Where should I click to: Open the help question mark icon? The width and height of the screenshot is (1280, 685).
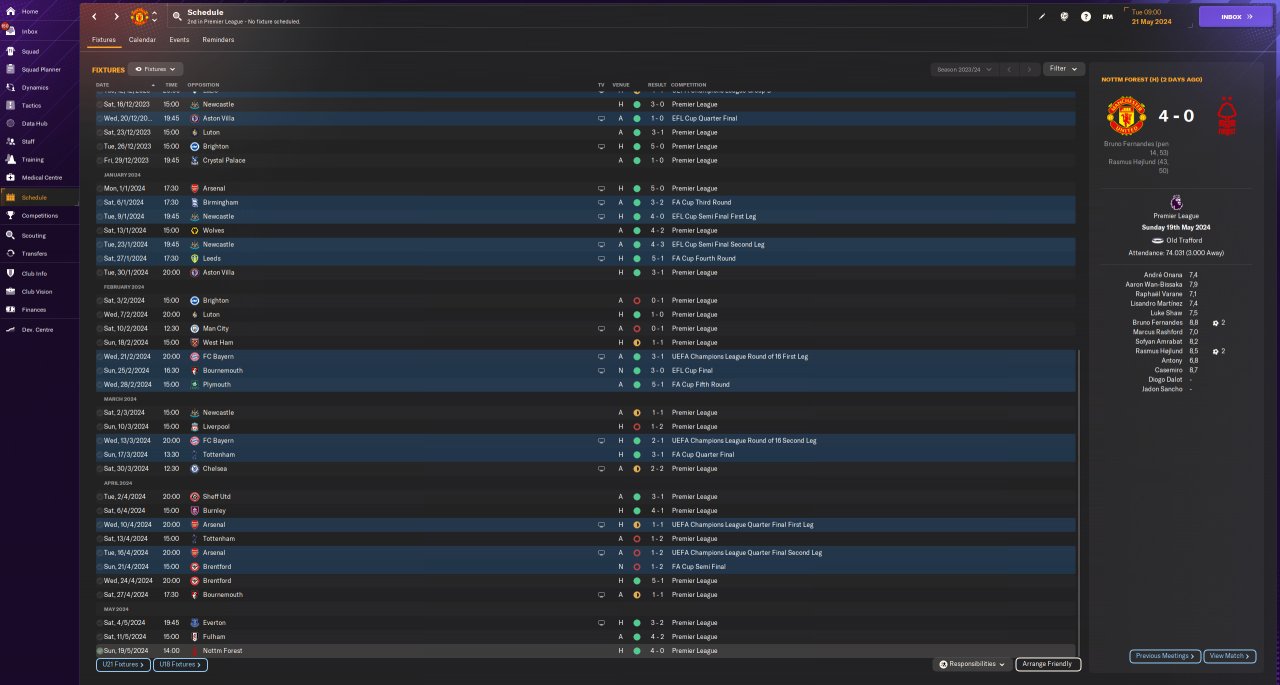[x=1086, y=16]
